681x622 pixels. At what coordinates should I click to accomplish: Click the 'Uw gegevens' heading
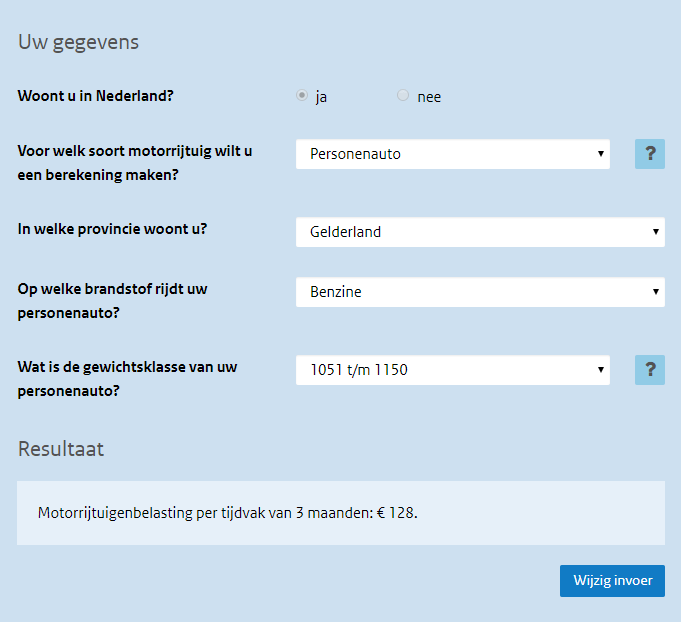78,42
